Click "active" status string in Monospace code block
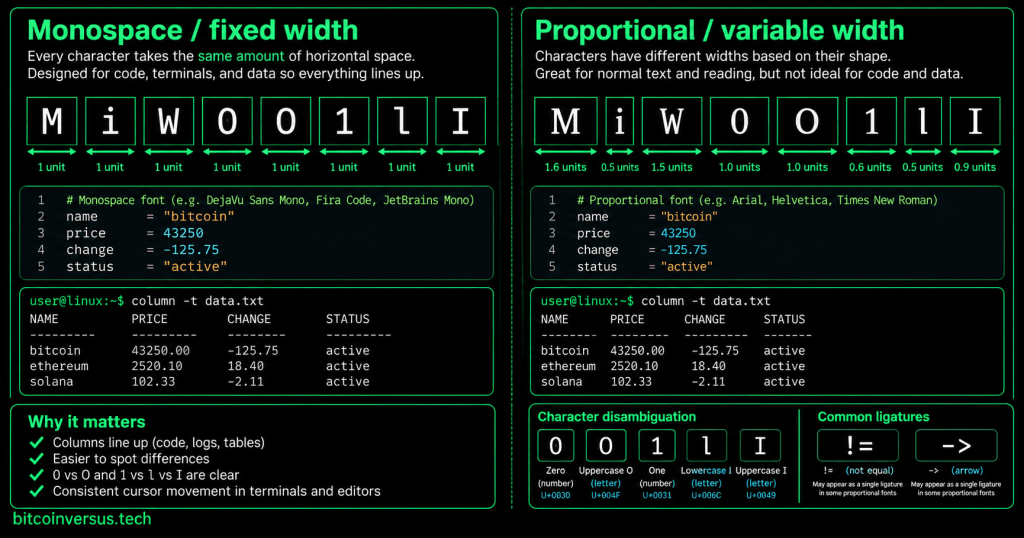This screenshot has width=1024, height=538. pyautogui.click(x=195, y=266)
